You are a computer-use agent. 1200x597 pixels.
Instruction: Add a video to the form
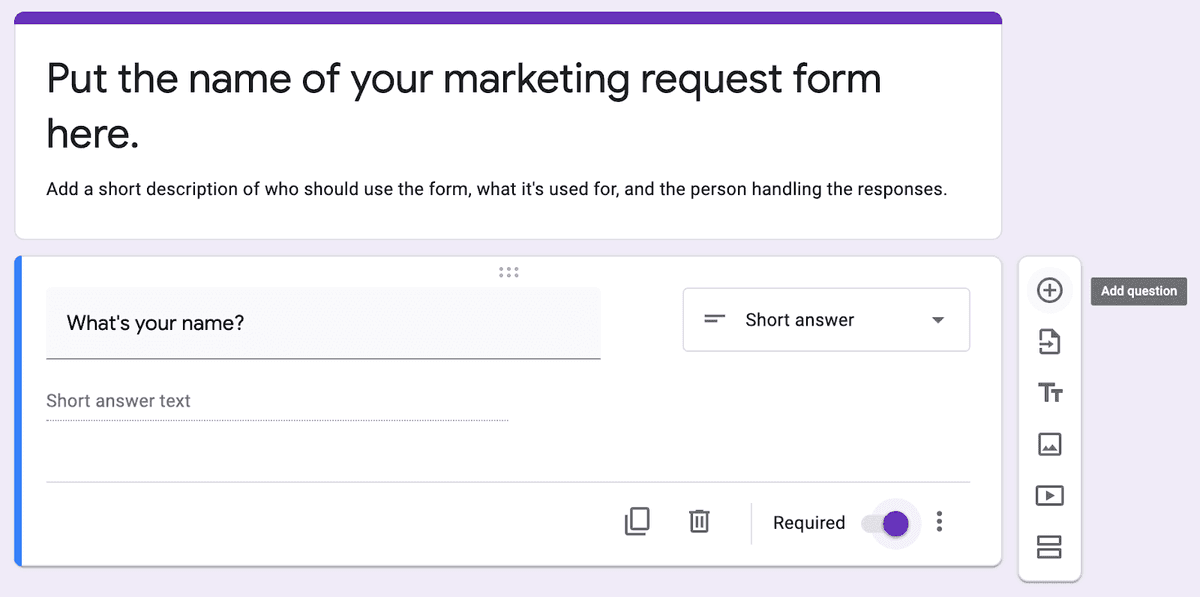(x=1050, y=495)
